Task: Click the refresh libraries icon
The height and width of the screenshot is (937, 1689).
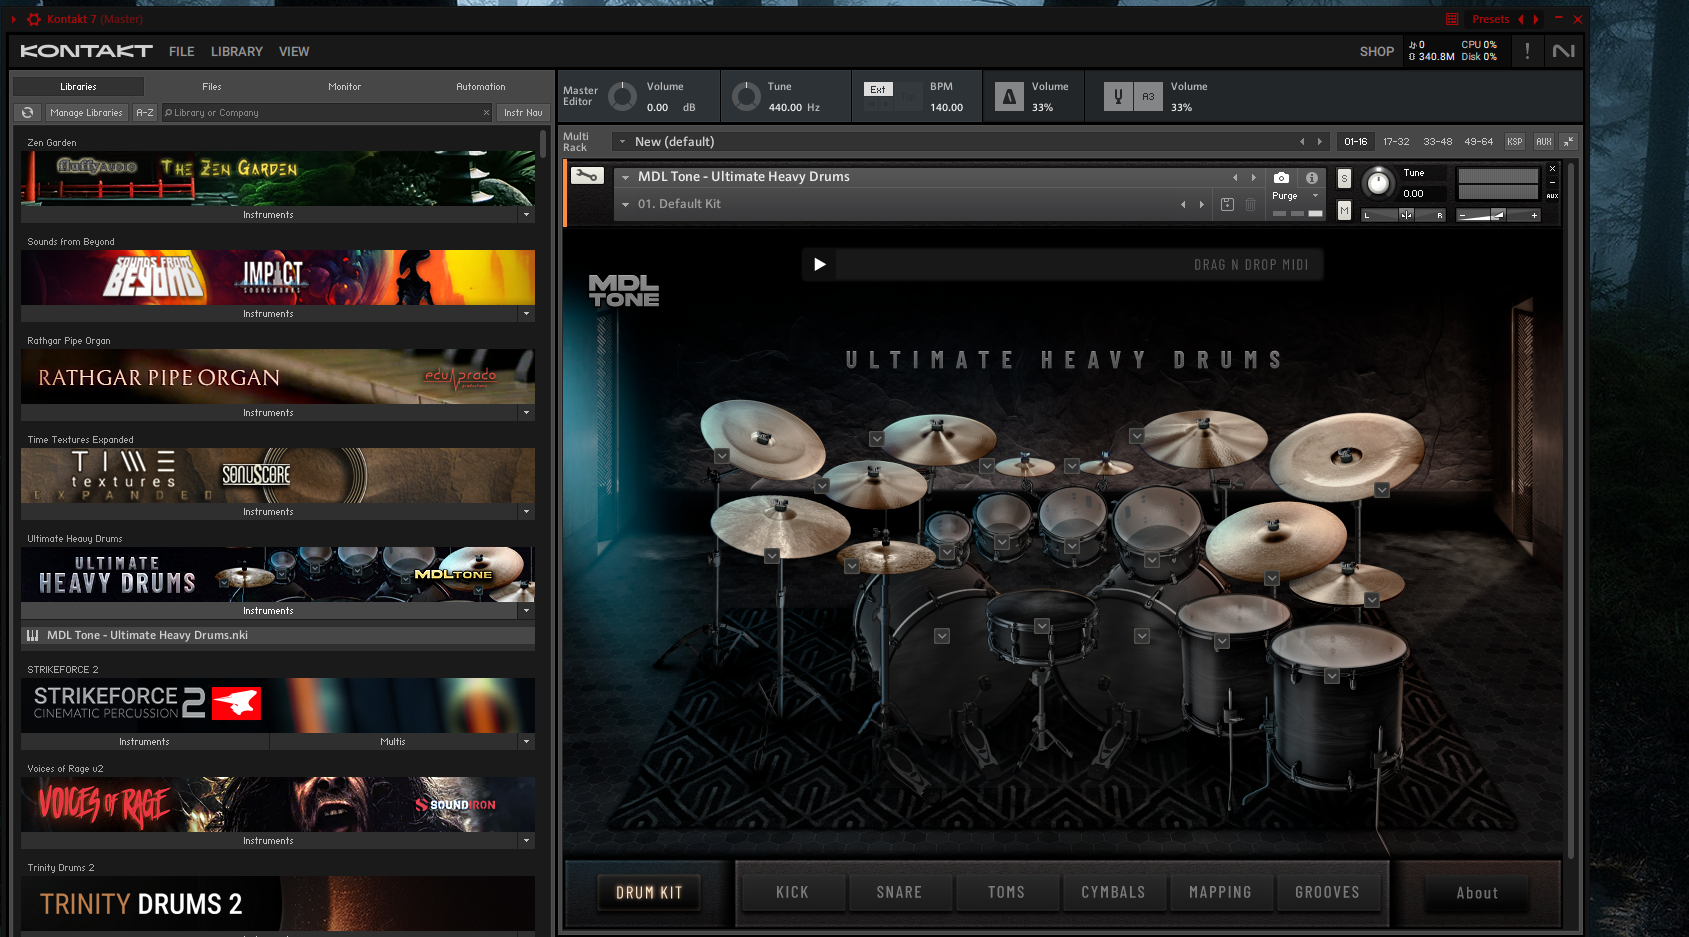Action: 27,113
